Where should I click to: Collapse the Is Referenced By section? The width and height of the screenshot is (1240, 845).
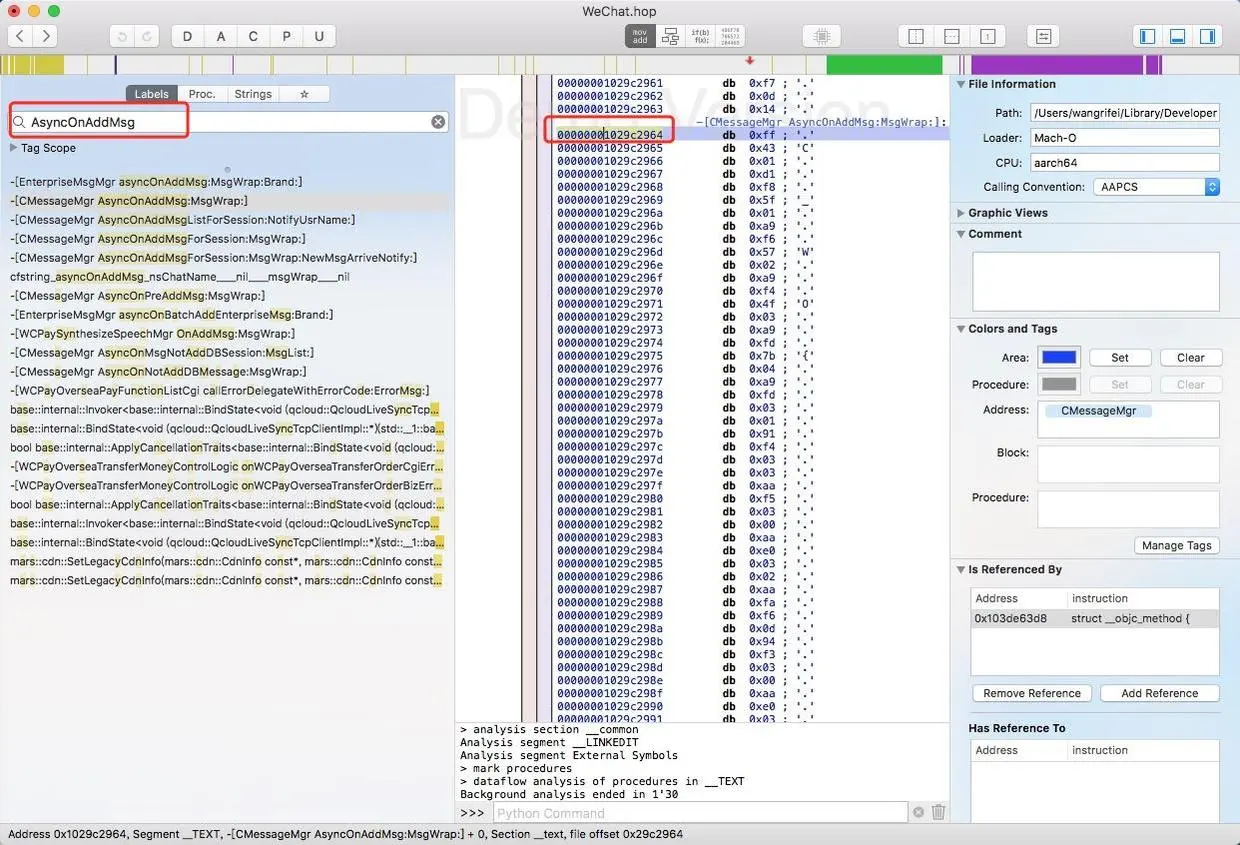[961, 570]
